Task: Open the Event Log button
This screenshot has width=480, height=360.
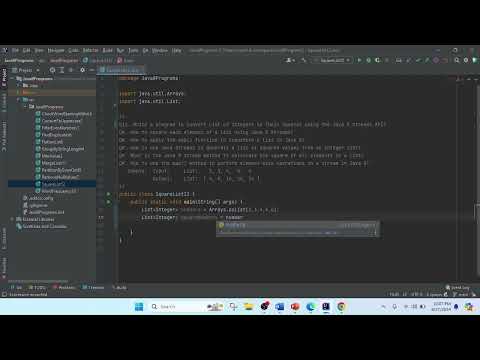Action: click(458, 287)
